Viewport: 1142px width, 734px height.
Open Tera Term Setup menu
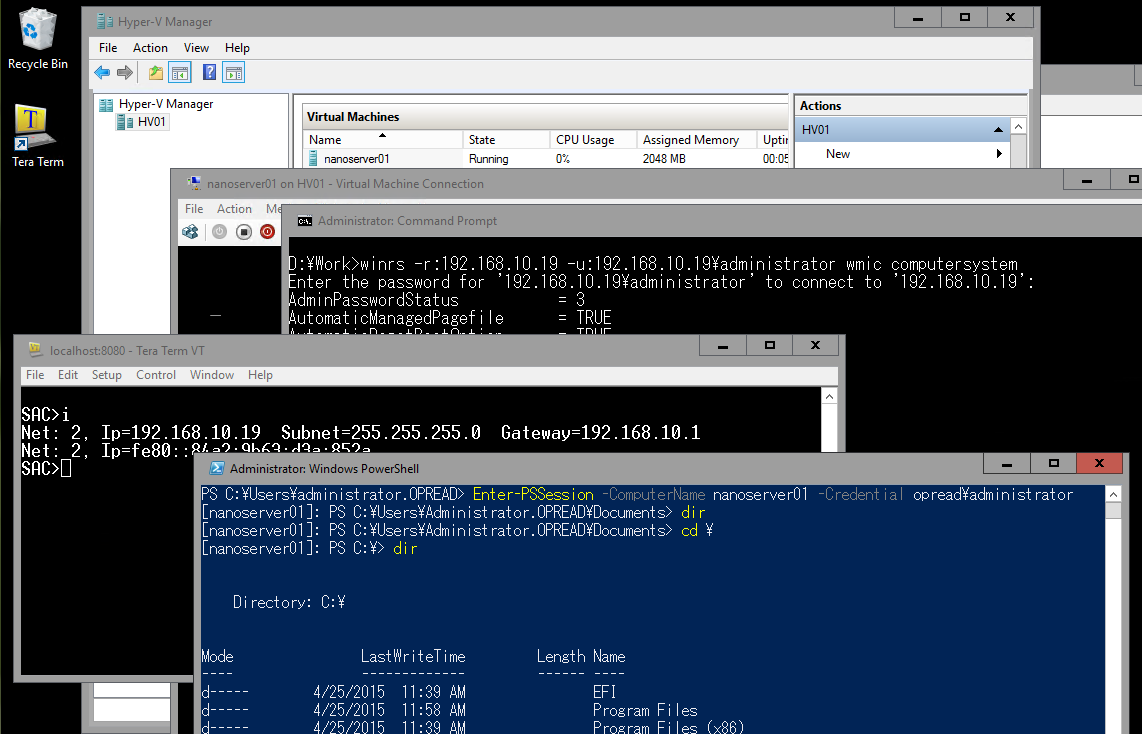(106, 374)
